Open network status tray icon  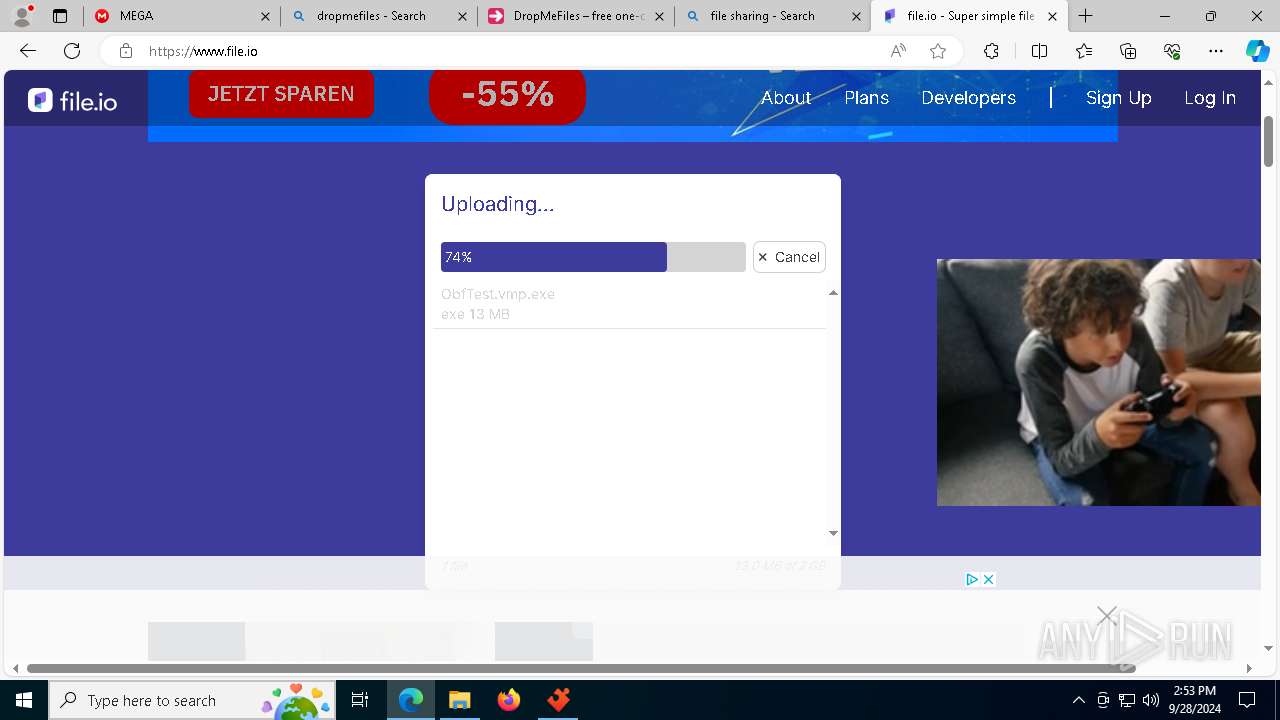(x=1127, y=700)
